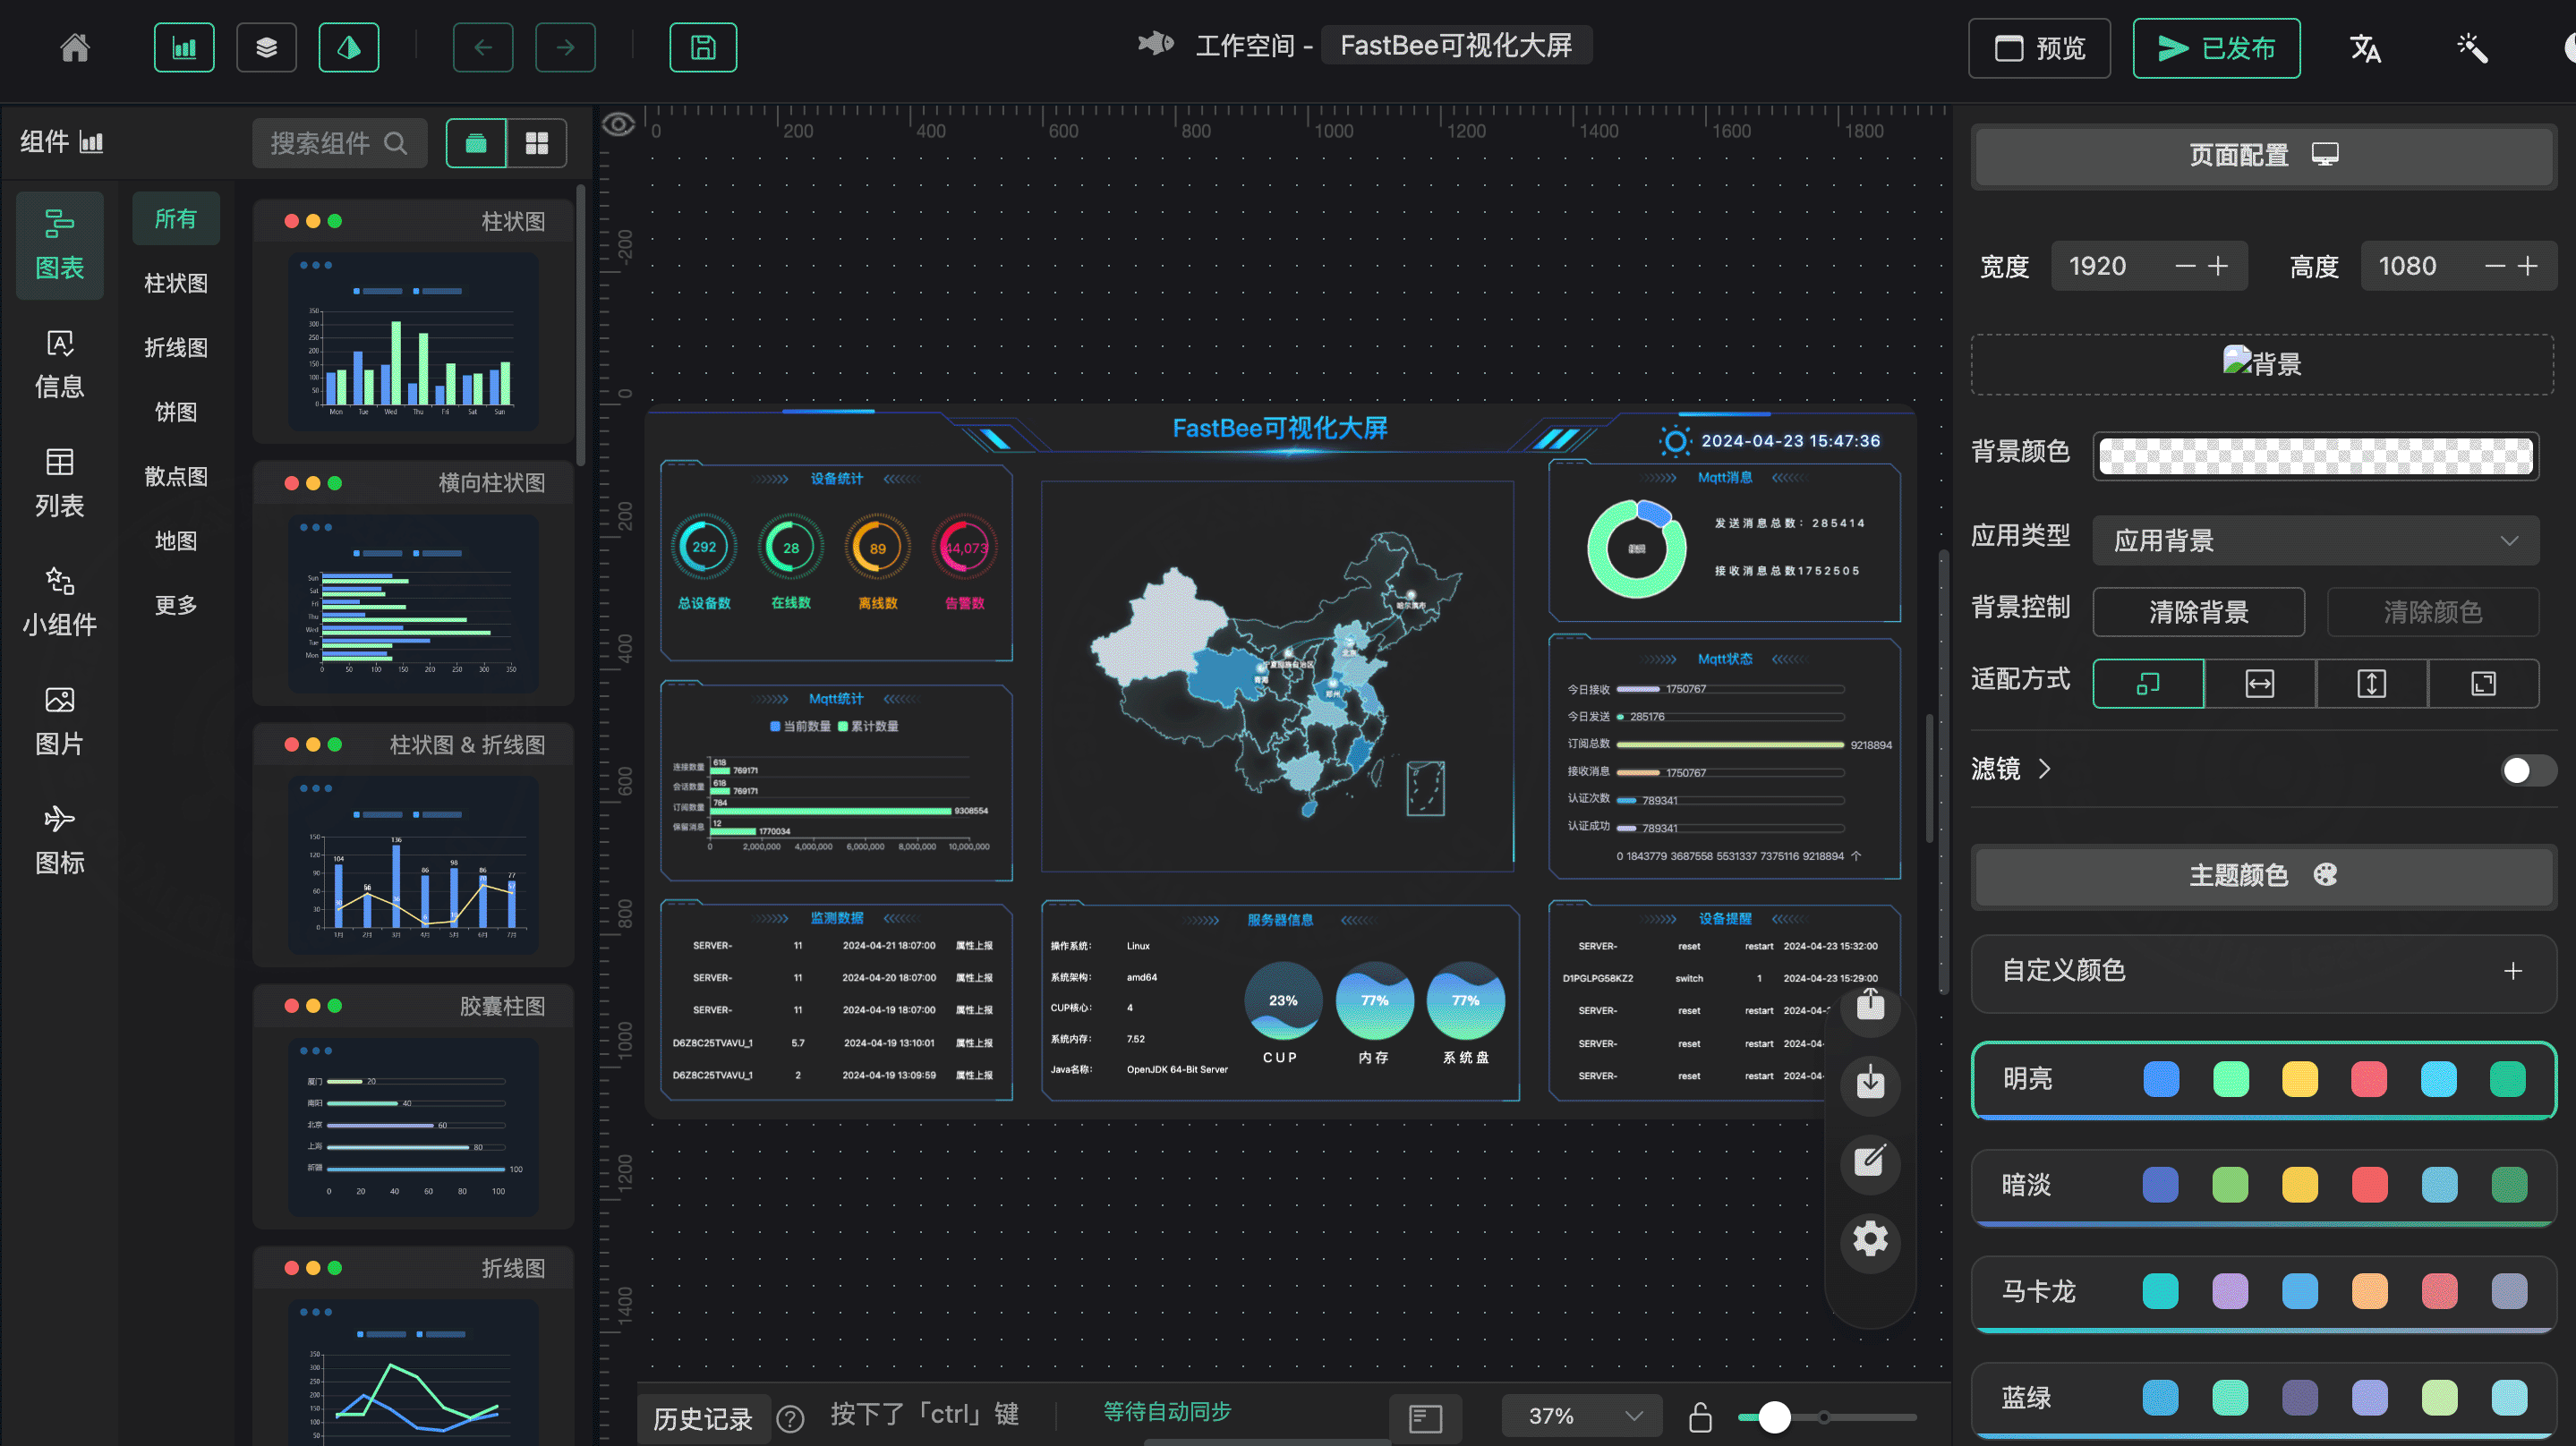Decrease the 宽度 value with minus
Screen dimensions: 2576x1446
(2185, 266)
